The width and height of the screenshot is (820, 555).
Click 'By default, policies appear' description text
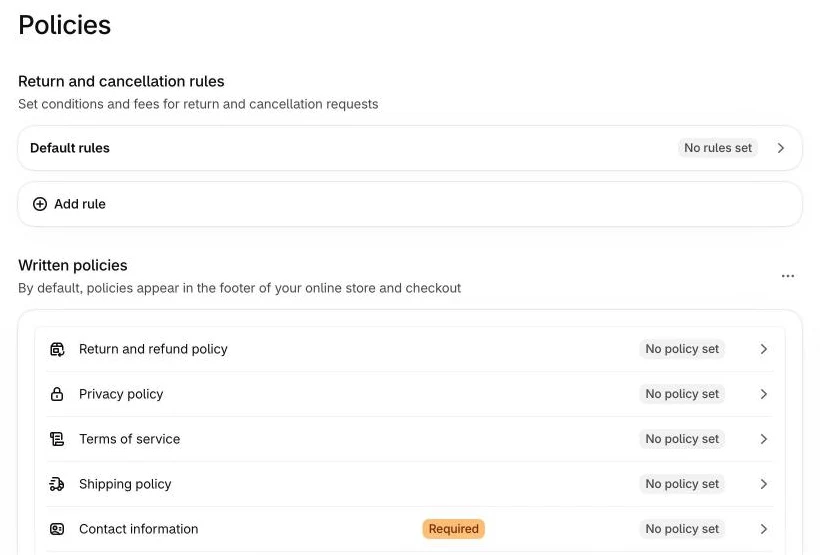tap(240, 288)
